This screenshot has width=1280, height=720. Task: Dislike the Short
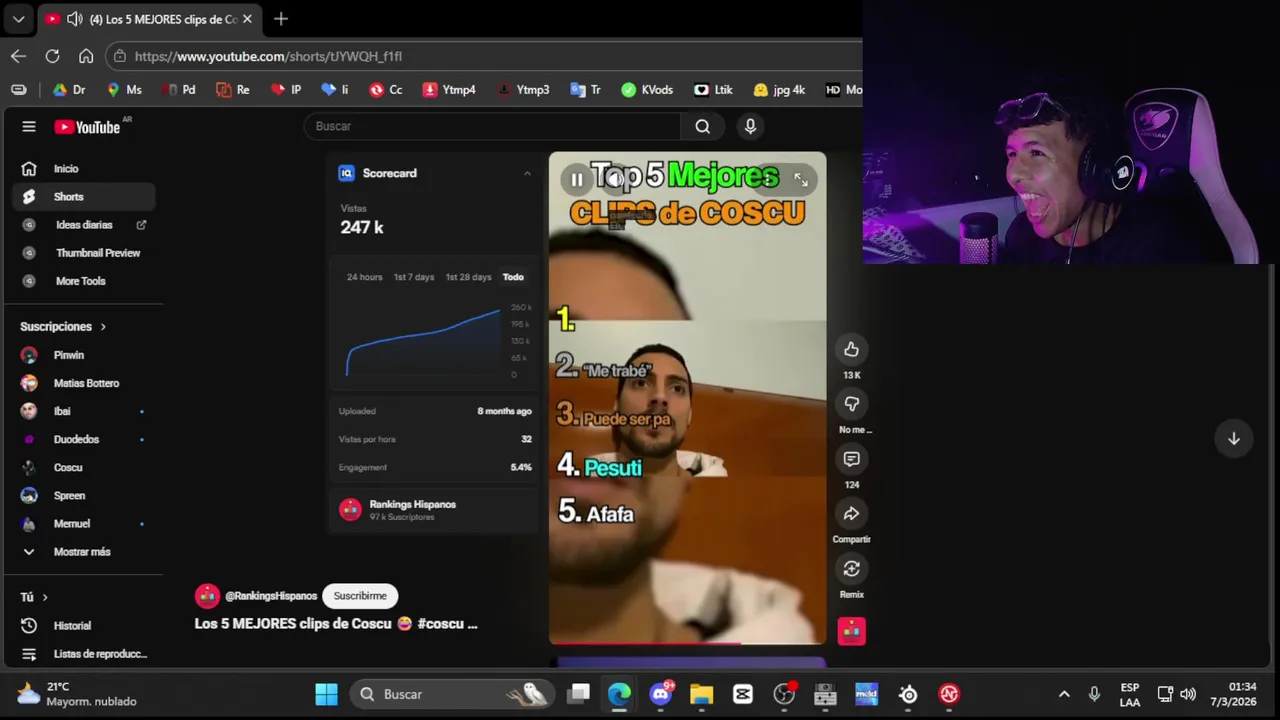click(x=851, y=404)
